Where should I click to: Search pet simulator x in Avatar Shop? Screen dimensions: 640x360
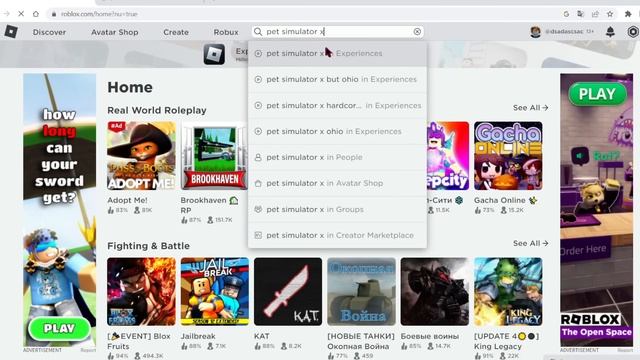(x=338, y=183)
